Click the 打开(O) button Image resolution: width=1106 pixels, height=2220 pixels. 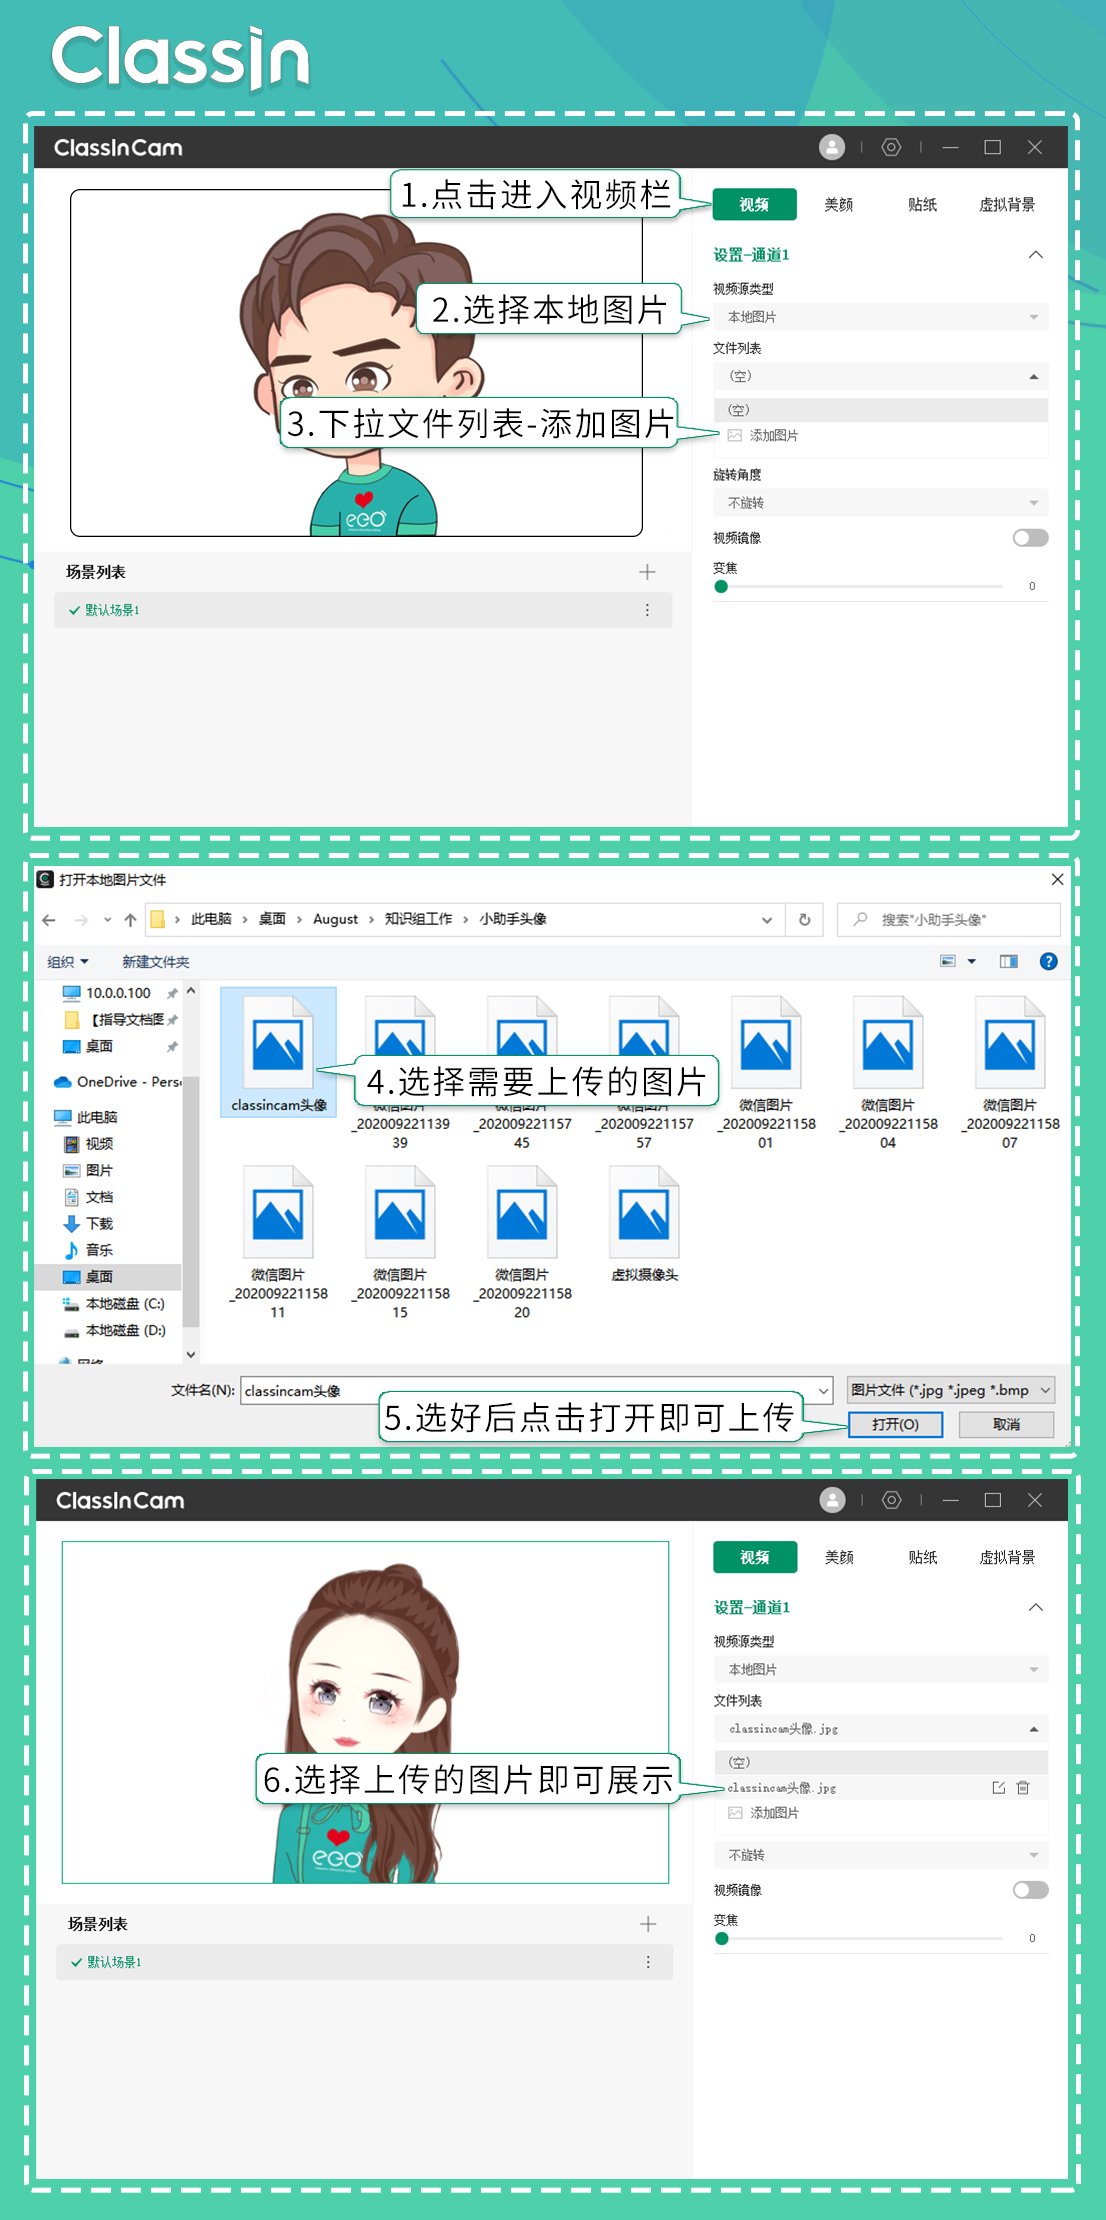click(x=895, y=1424)
